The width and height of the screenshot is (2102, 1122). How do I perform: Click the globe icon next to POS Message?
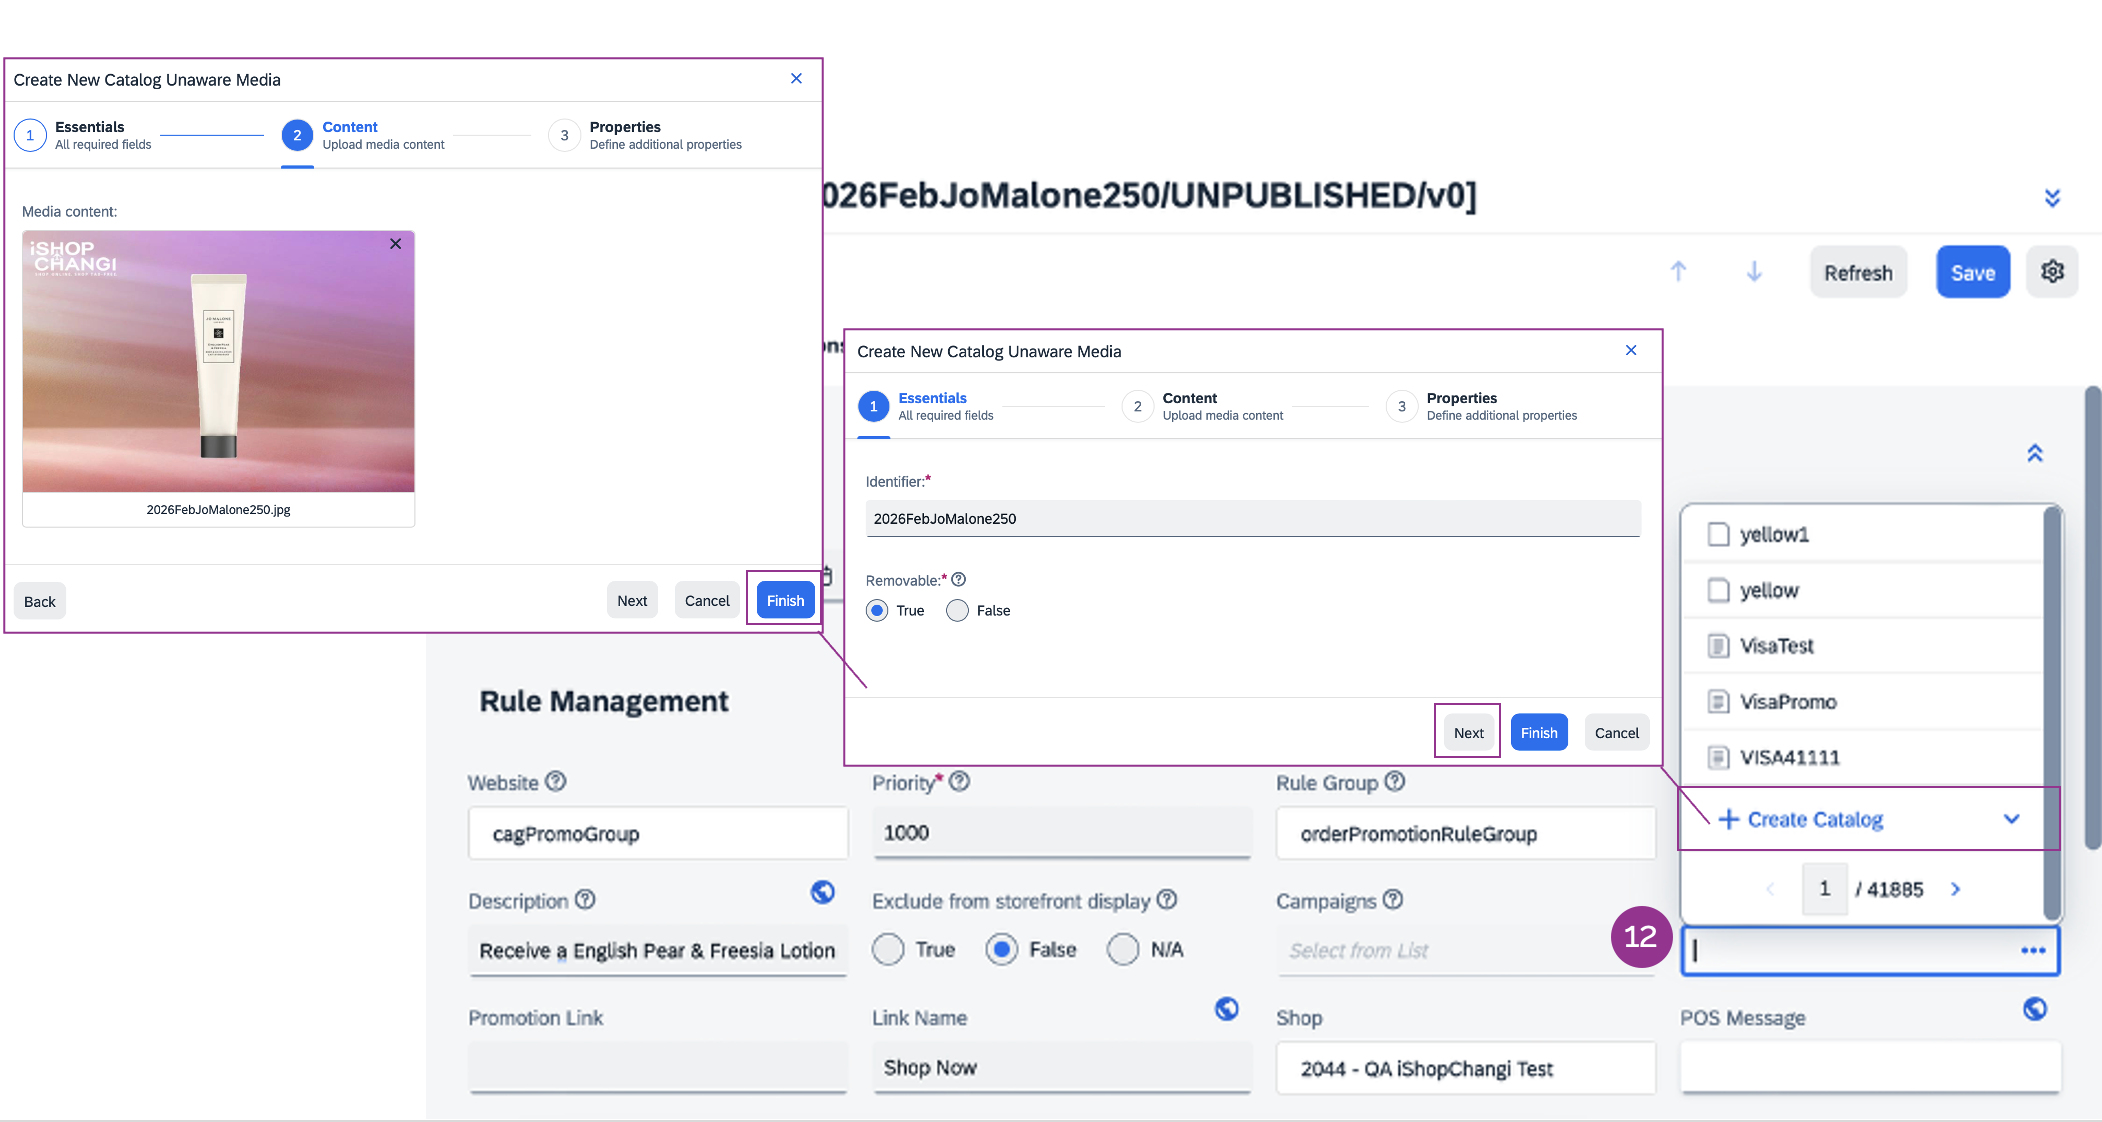2034,1009
